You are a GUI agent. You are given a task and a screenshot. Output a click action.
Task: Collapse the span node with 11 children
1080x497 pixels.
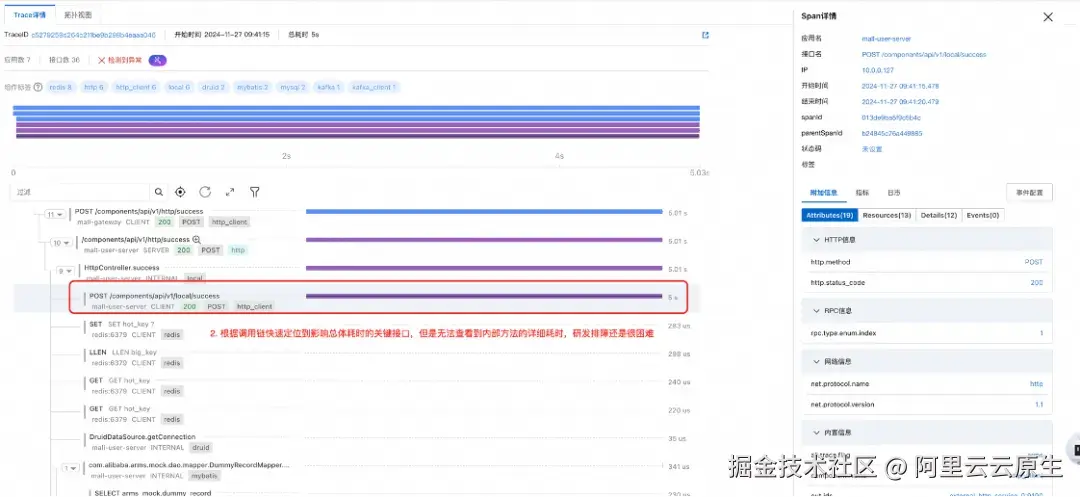pos(54,215)
